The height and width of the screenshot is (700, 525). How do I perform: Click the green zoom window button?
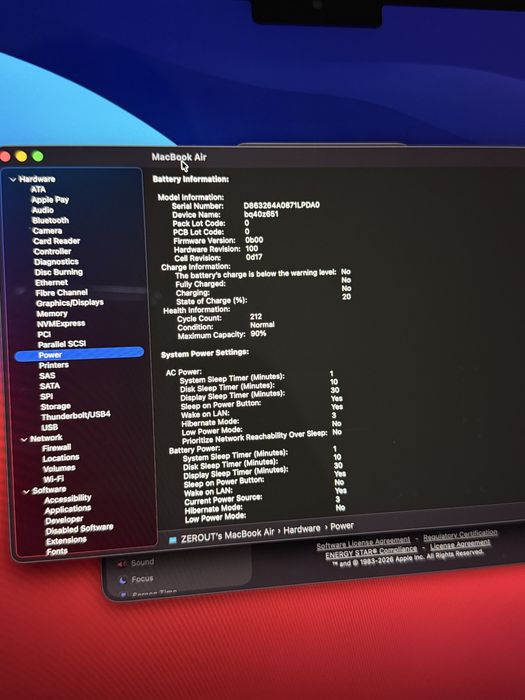[38, 156]
